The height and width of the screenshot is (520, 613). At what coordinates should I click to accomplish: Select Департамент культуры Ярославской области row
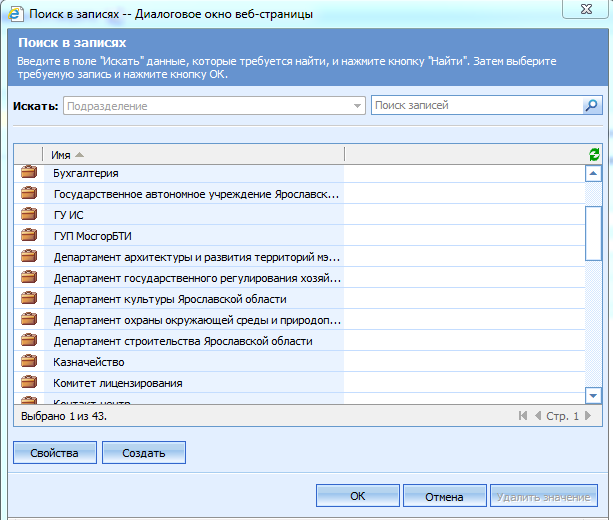coord(170,299)
